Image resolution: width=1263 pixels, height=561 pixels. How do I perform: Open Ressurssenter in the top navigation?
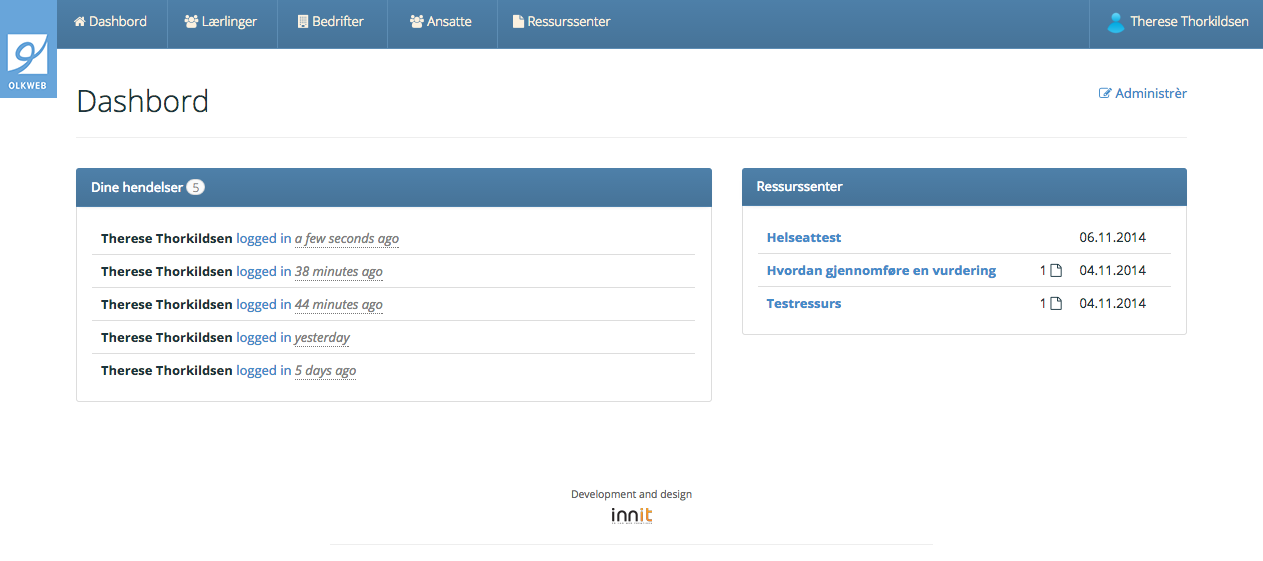pyautogui.click(x=561, y=22)
